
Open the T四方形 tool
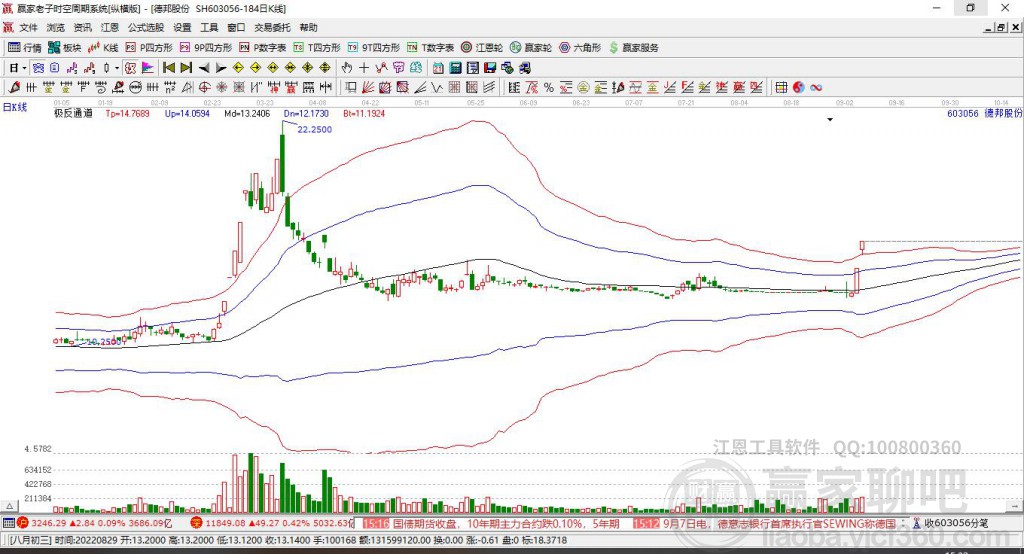click(317, 48)
